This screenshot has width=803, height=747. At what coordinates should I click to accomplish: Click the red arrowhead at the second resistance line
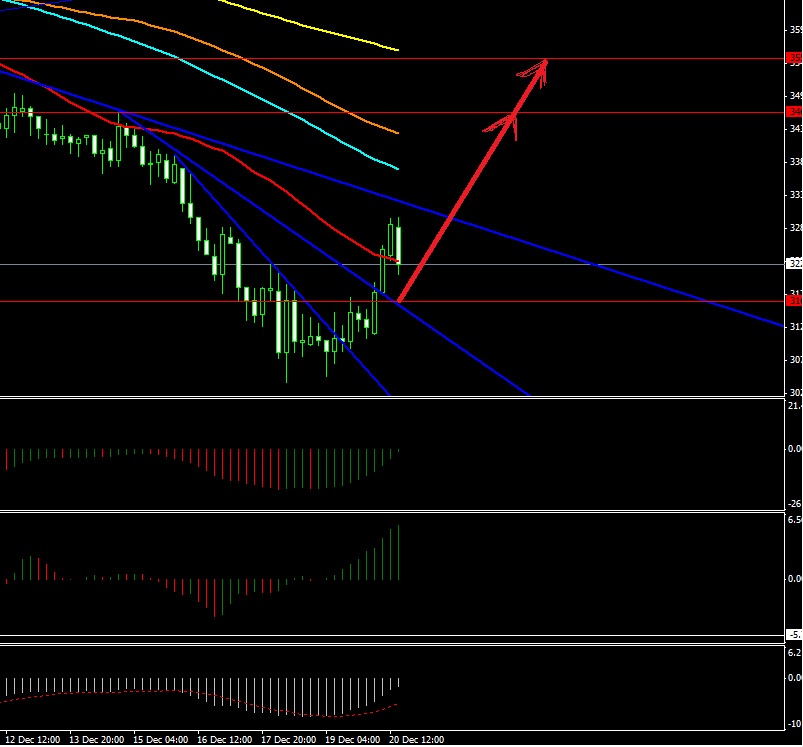[x=510, y=119]
